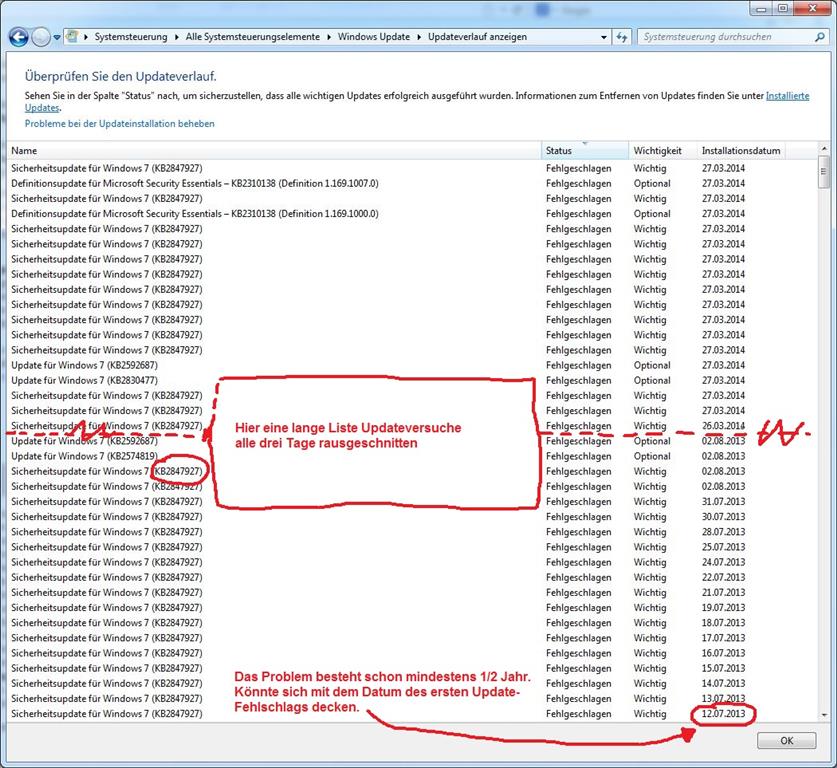Select Definitionsupdate row with Definition 1.169.1000.0
This screenshot has width=837, height=768.
(x=411, y=213)
